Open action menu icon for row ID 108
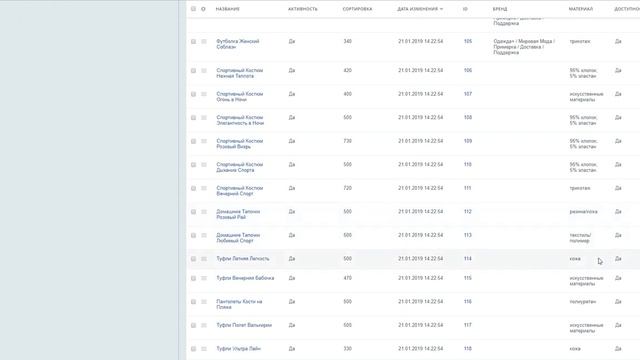This screenshot has height=360, width=640. point(204,118)
